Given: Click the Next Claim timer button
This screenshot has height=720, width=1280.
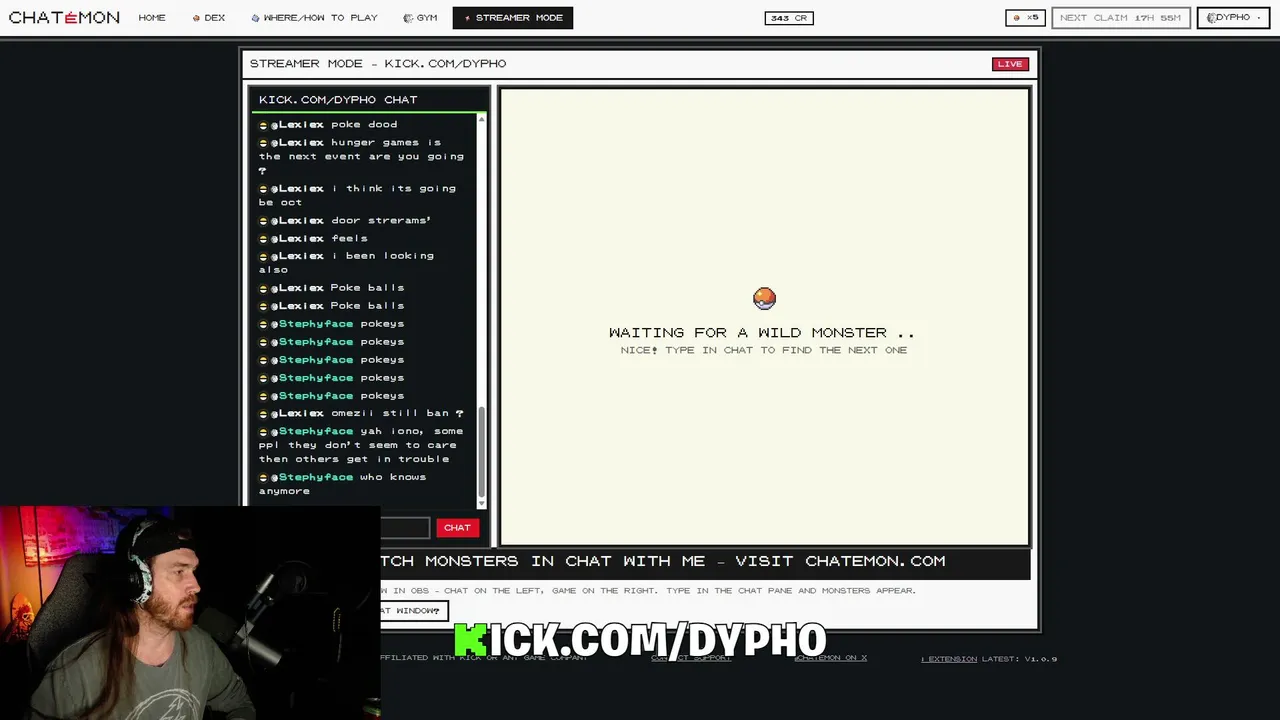Looking at the screenshot, I should coord(1120,18).
